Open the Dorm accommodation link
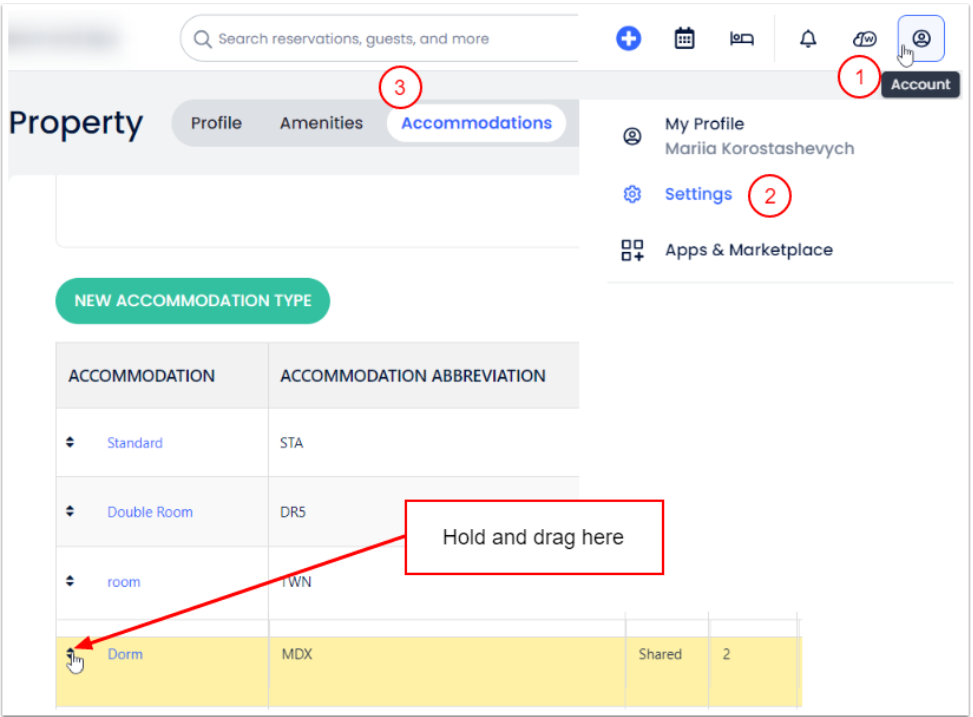This screenshot has height=717, width=973. [x=125, y=654]
